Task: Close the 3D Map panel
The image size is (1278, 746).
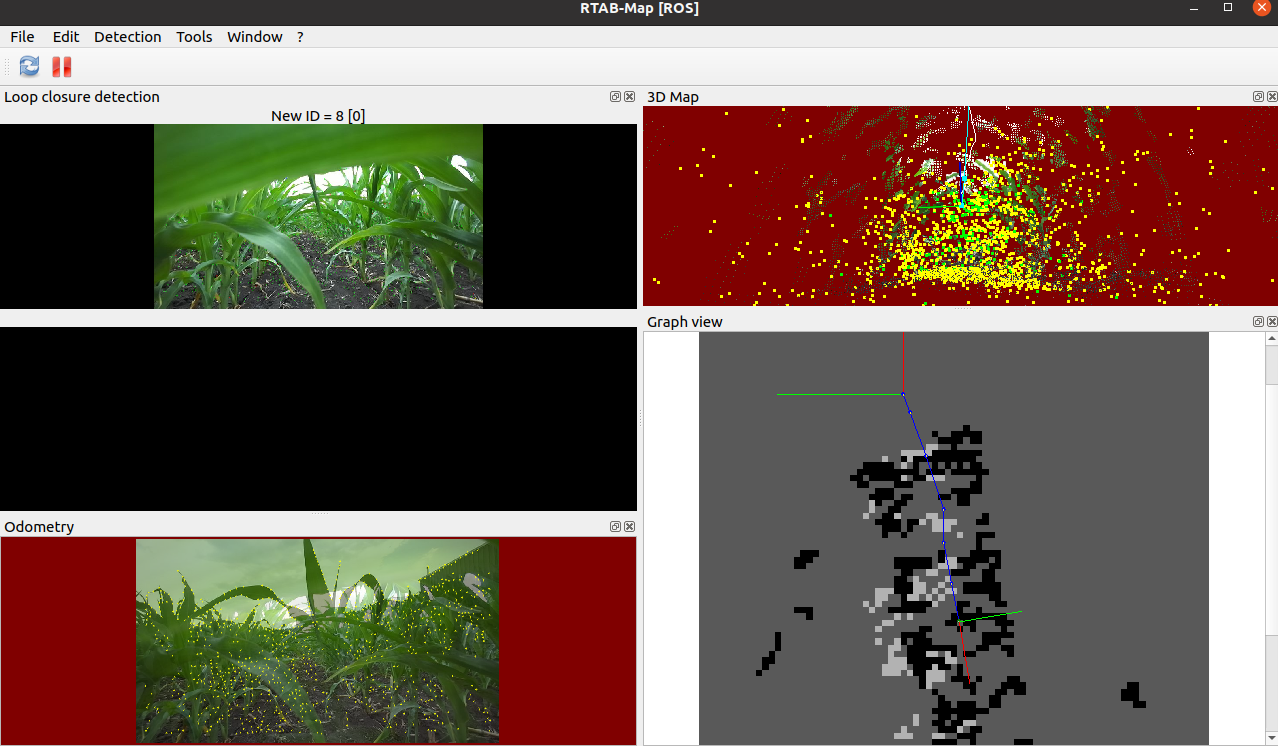Action: (1272, 97)
